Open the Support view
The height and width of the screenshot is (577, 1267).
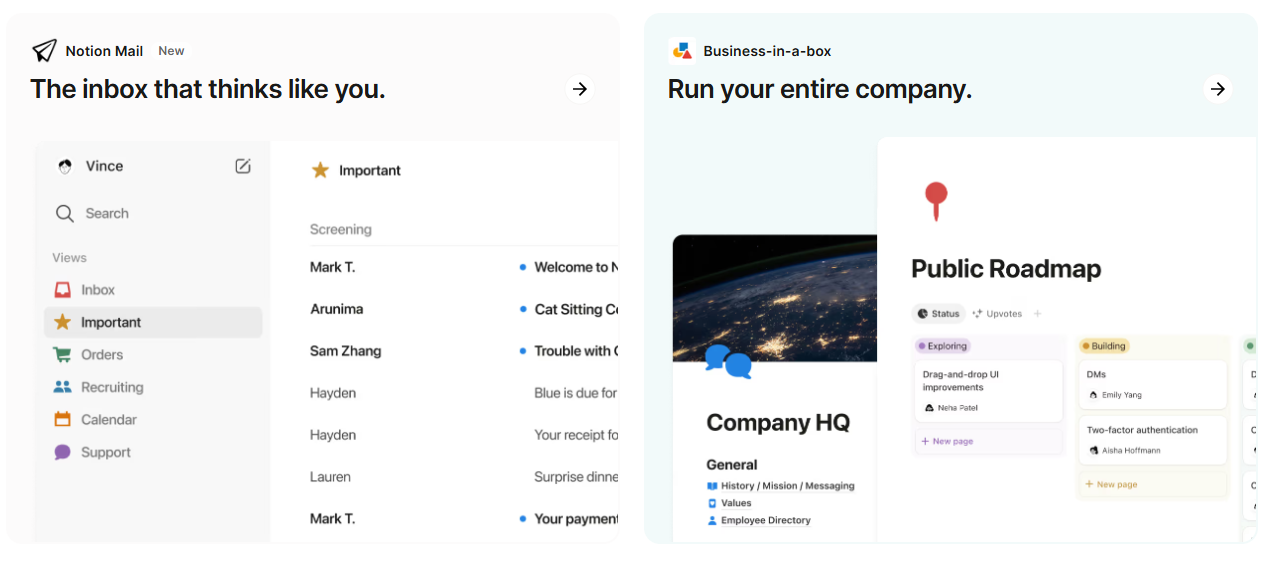tap(105, 452)
